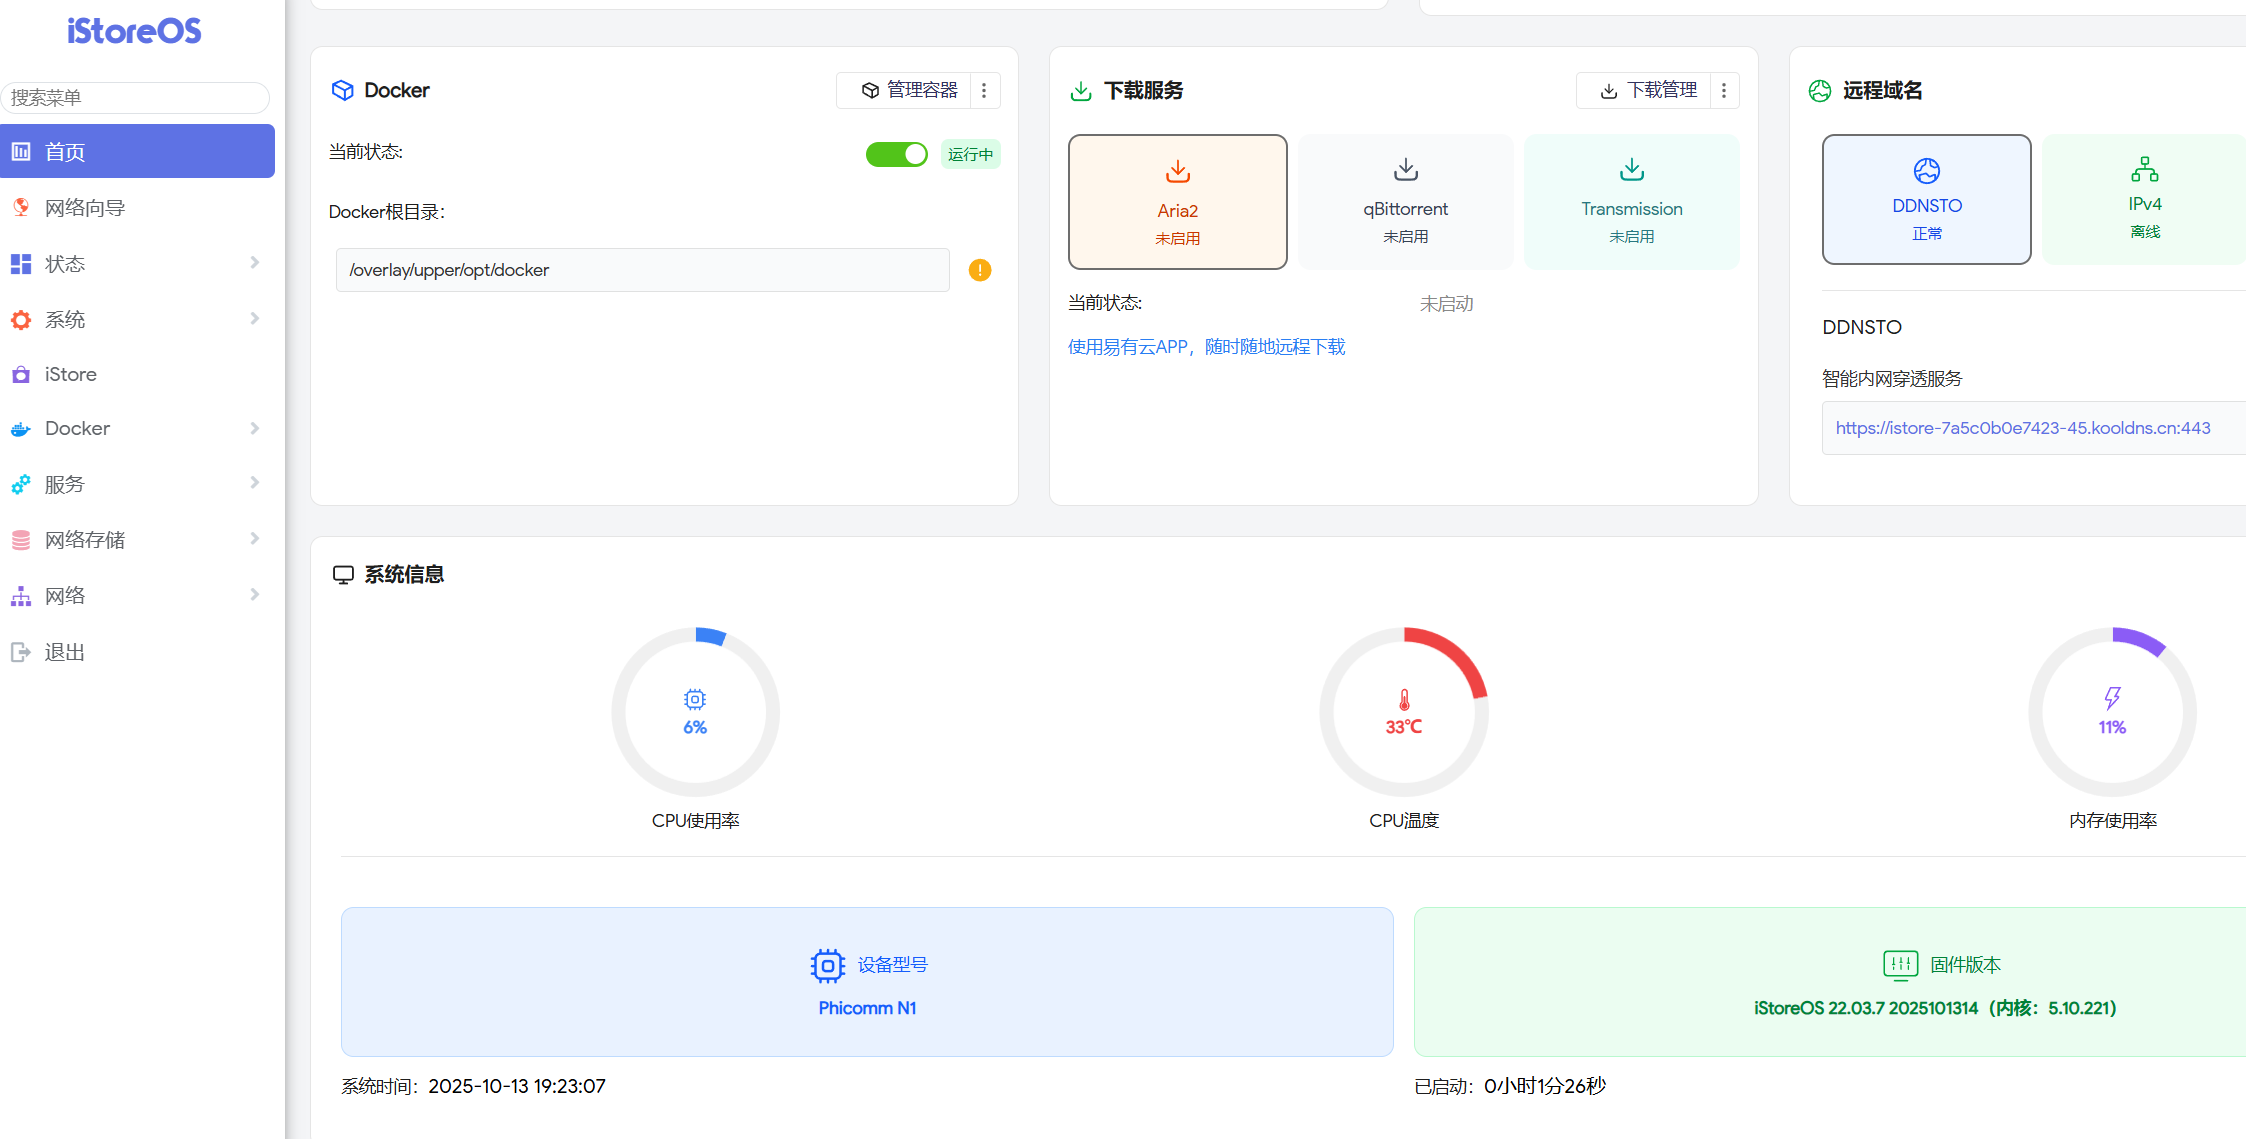The height and width of the screenshot is (1139, 2246).
Task: Toggle the Docker running status switch
Action: tap(896, 154)
